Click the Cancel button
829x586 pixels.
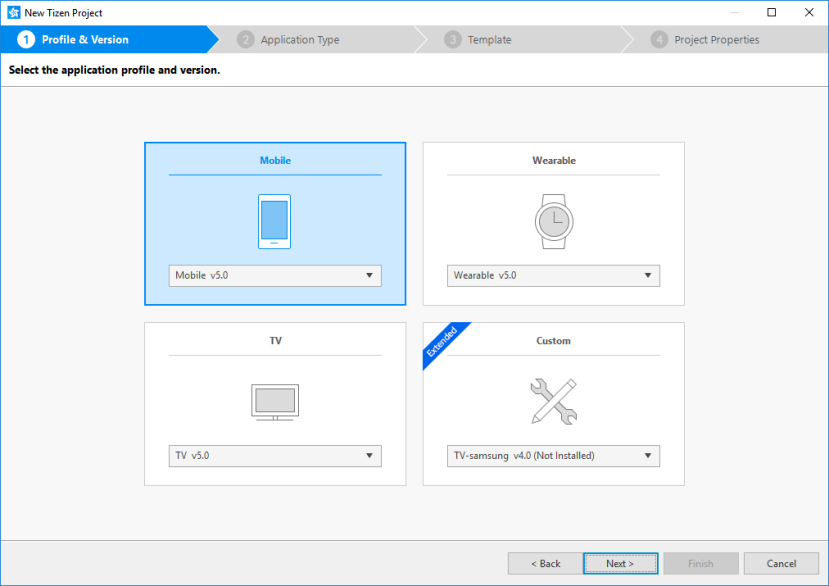(x=781, y=563)
